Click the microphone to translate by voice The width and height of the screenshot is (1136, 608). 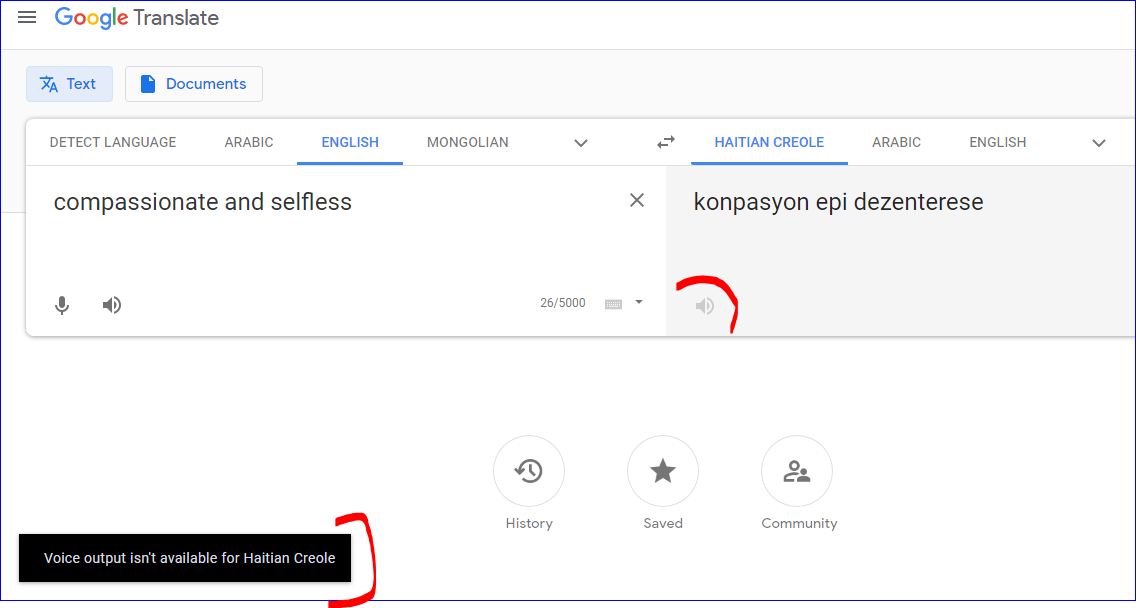tap(62, 305)
